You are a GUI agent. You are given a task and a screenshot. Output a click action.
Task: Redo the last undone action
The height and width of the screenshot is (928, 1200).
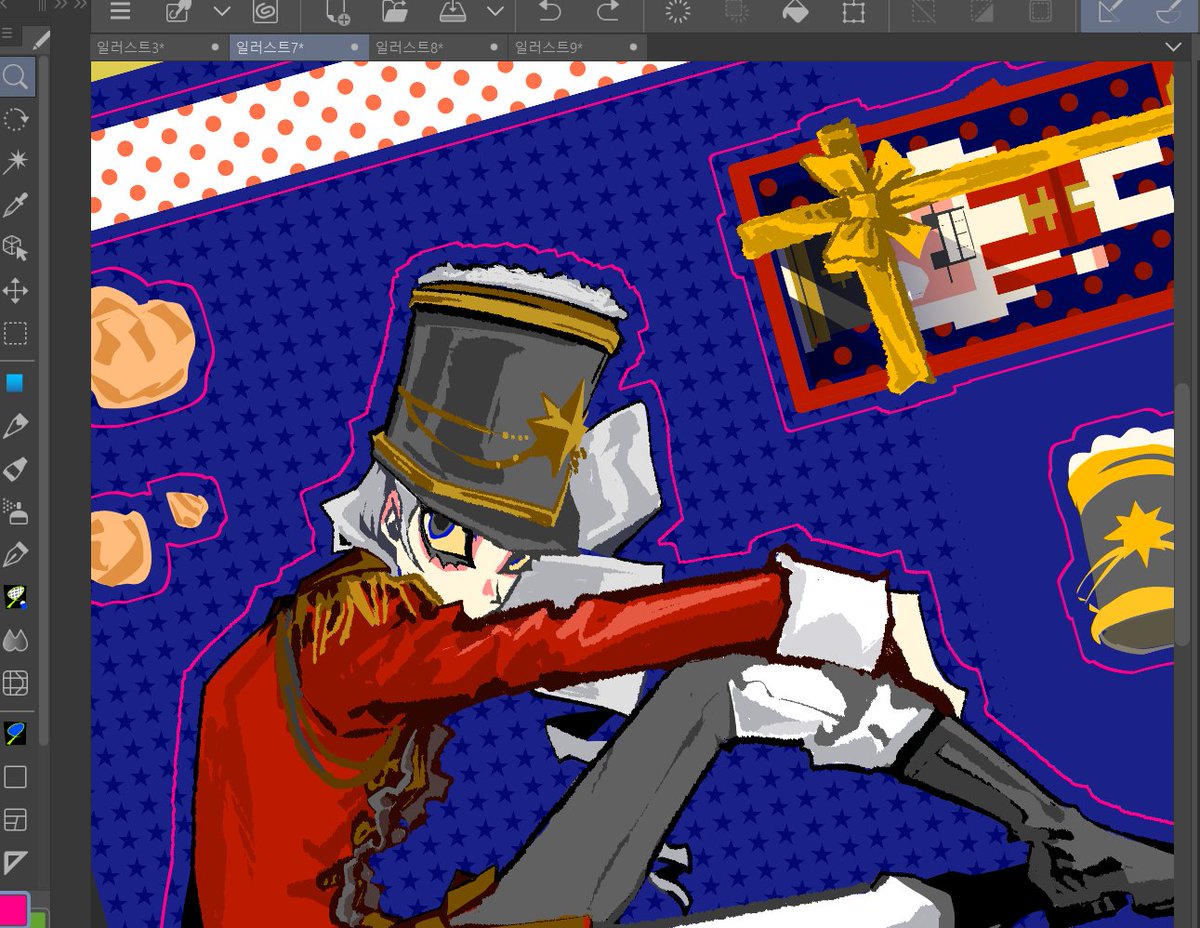pyautogui.click(x=607, y=12)
